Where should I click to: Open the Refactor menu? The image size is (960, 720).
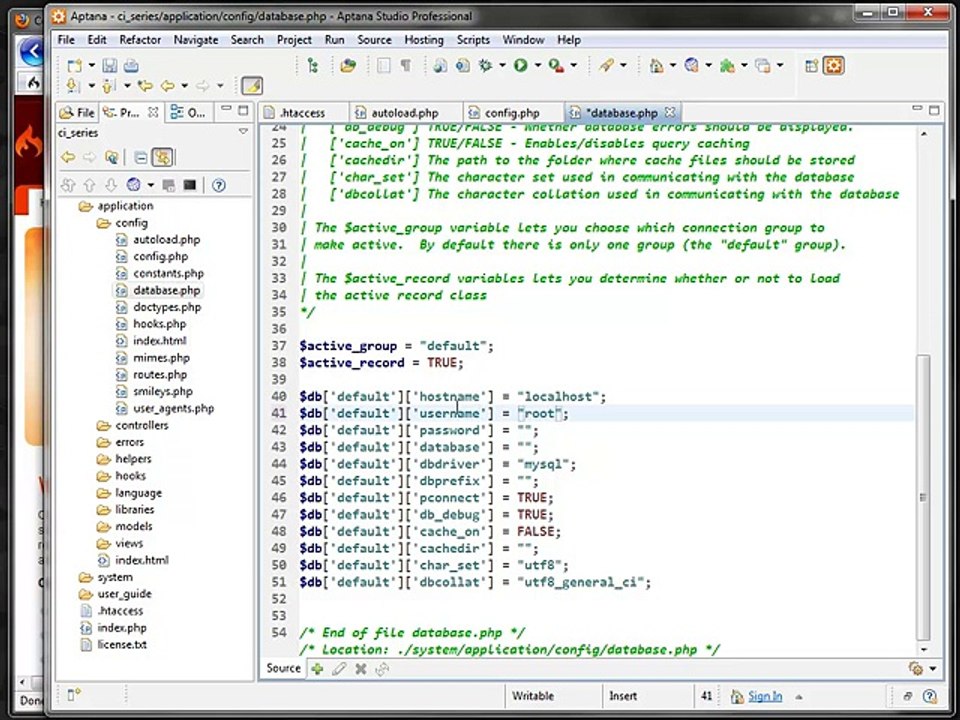point(140,40)
